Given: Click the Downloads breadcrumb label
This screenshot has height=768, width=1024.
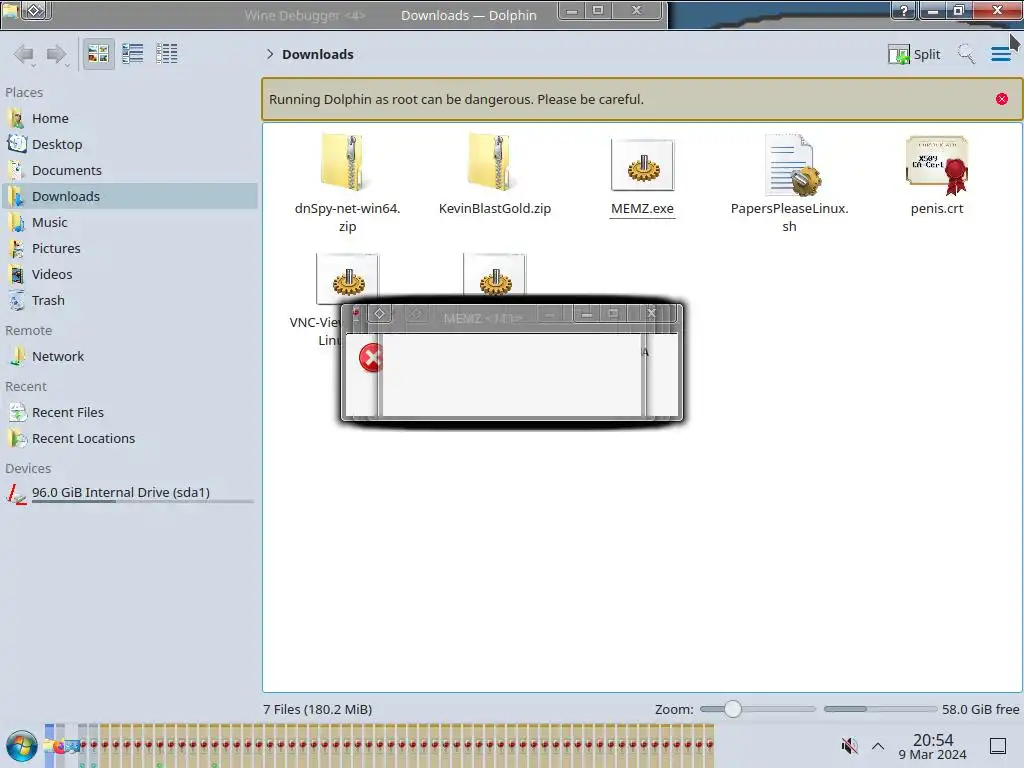Looking at the screenshot, I should 318,54.
